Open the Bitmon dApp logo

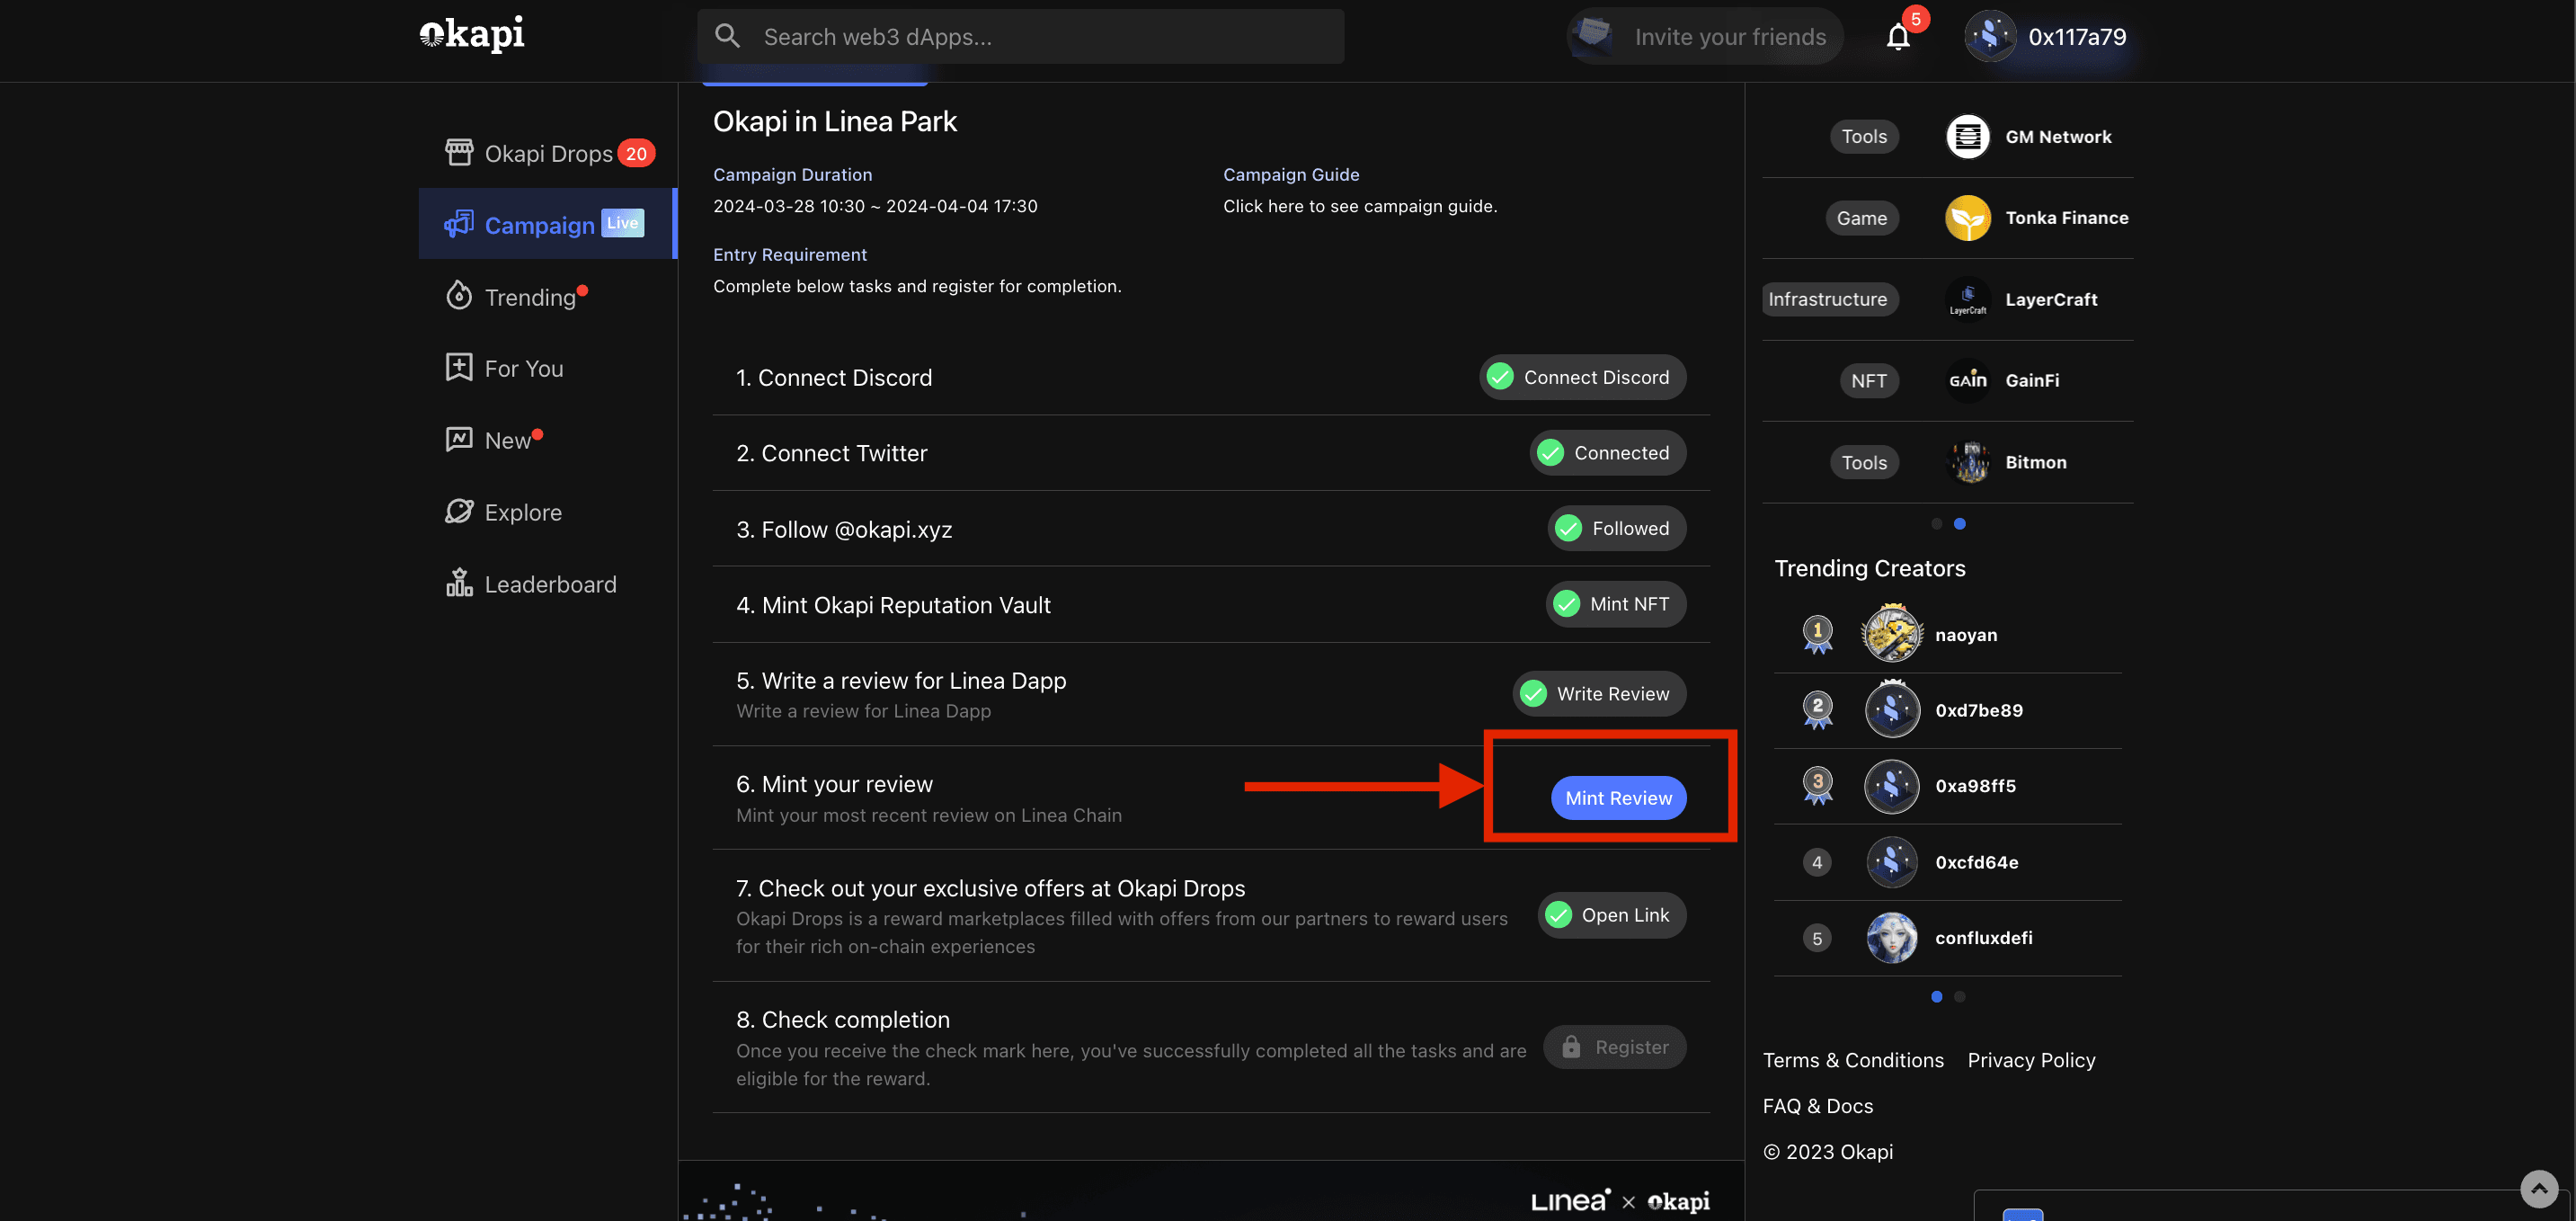point(1969,462)
